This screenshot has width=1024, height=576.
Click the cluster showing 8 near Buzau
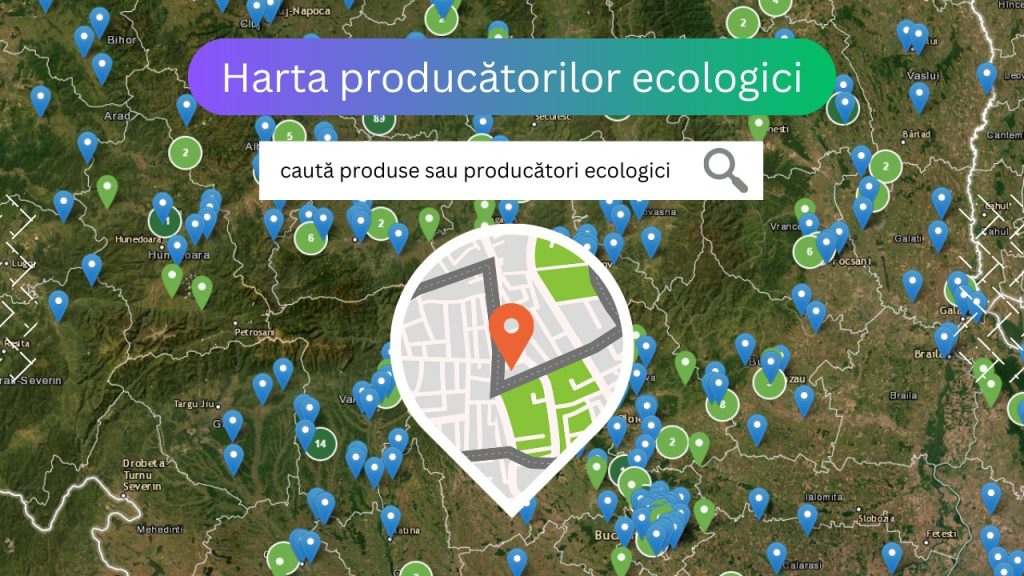point(722,404)
